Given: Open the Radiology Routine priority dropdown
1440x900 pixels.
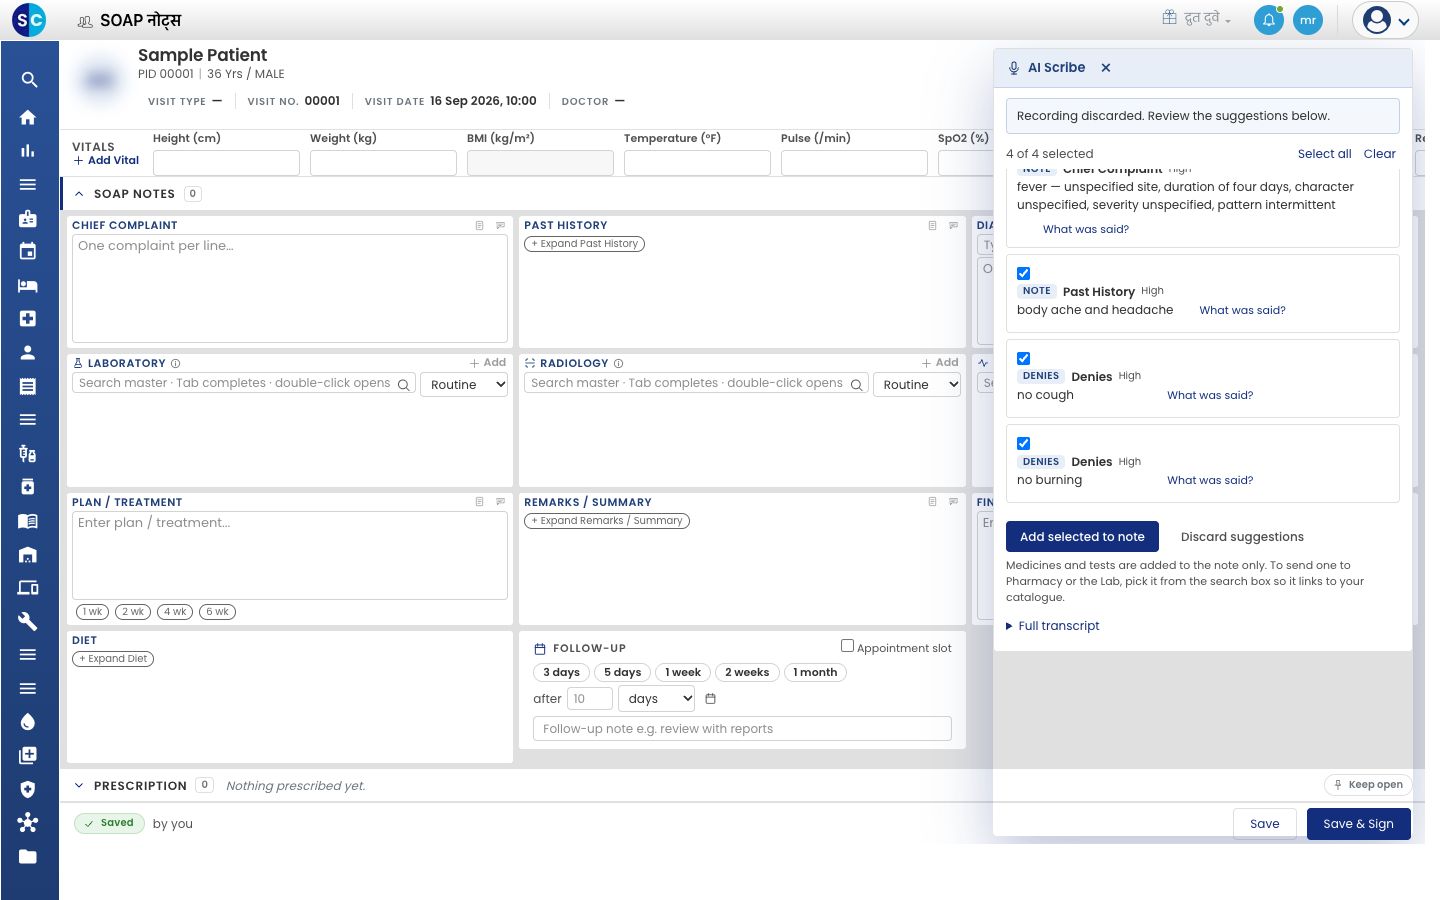Looking at the screenshot, I should [x=917, y=385].
